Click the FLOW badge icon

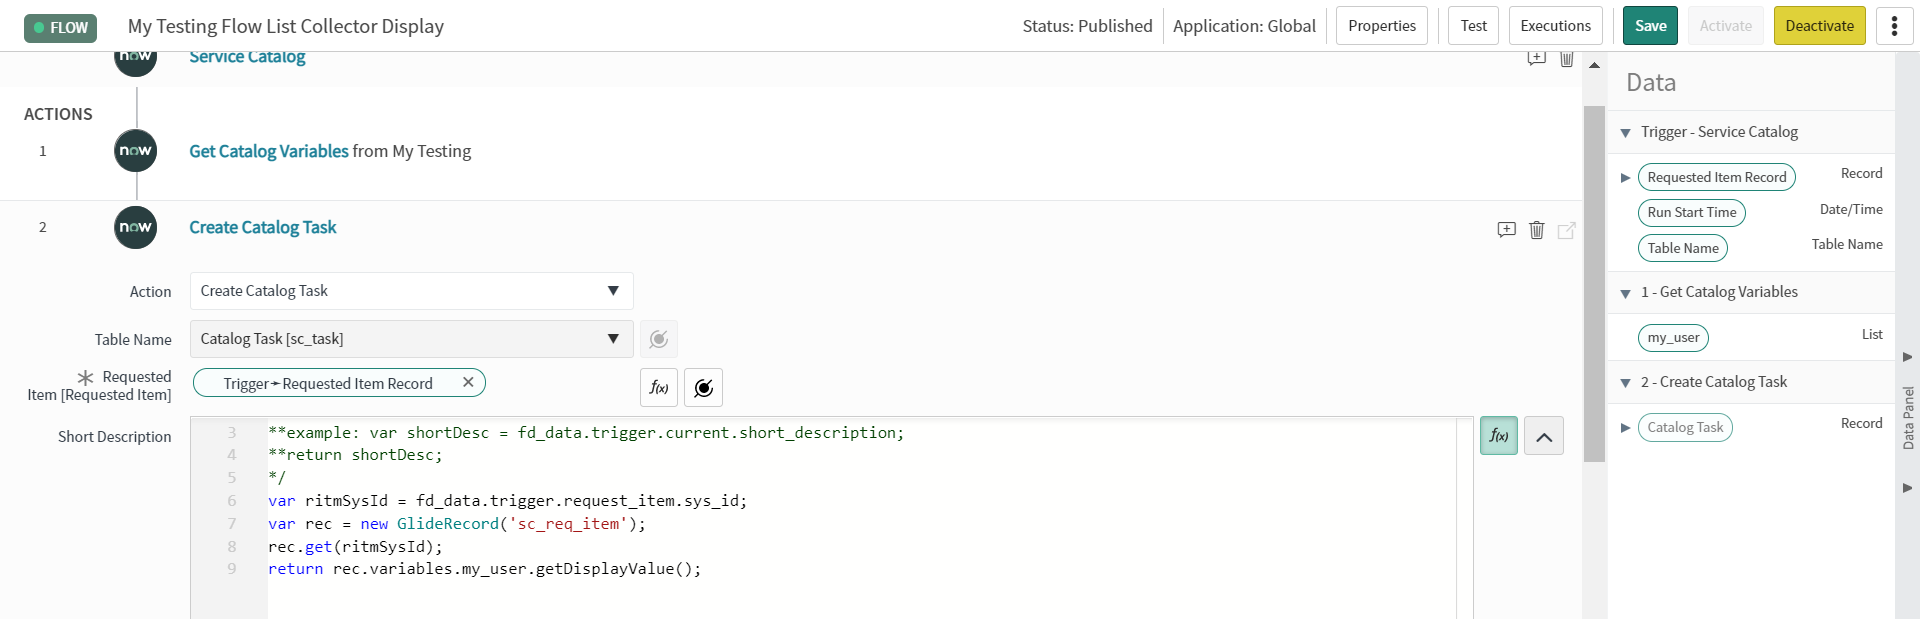[60, 27]
